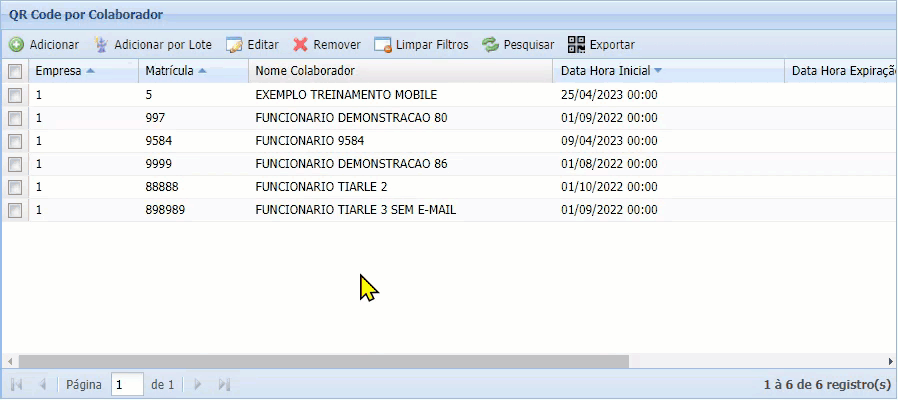898x400 pixels.
Task: Go to the first page arrow icon
Action: [16, 384]
